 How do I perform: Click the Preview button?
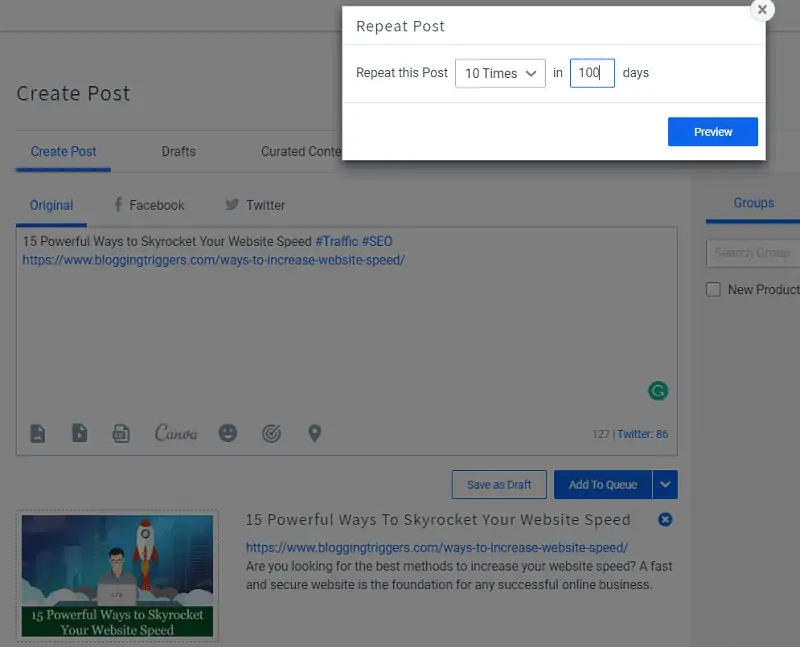712,132
